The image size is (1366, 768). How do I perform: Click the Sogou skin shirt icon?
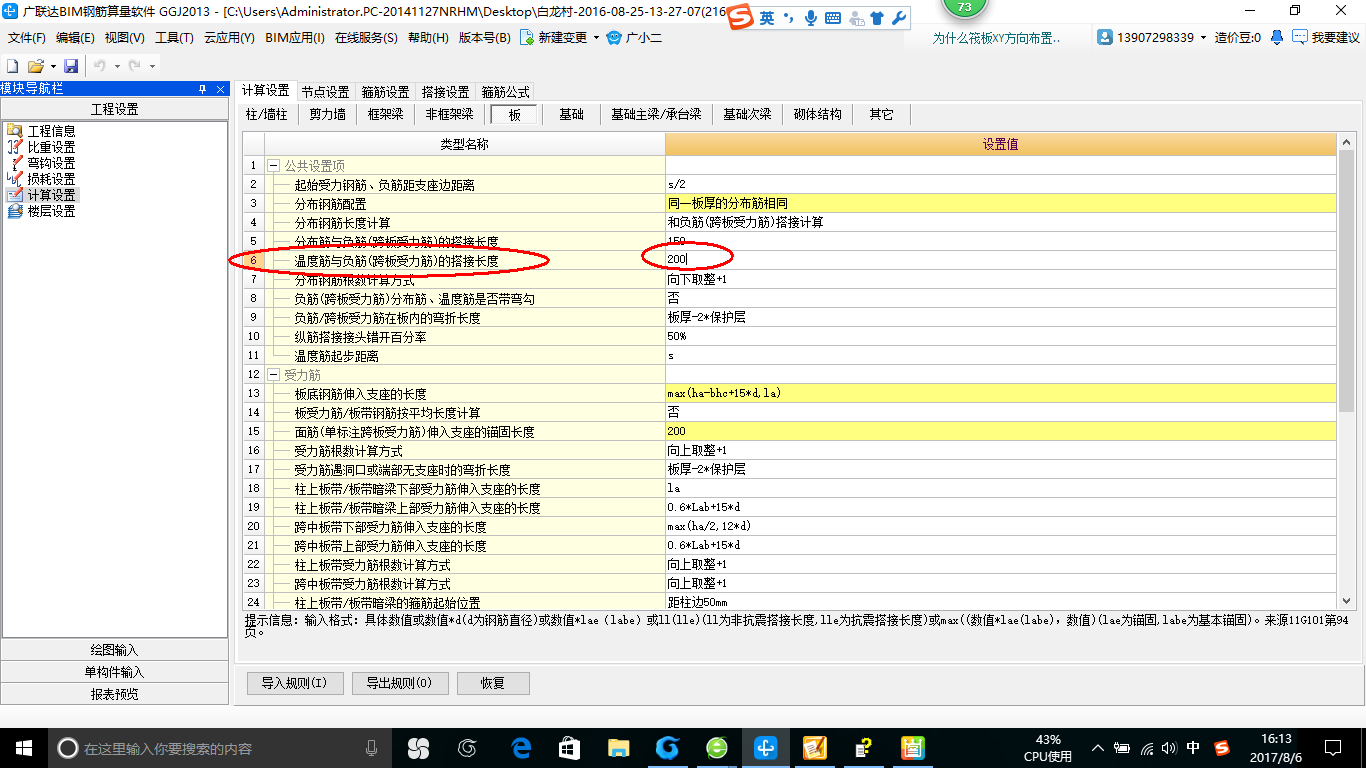coord(877,18)
